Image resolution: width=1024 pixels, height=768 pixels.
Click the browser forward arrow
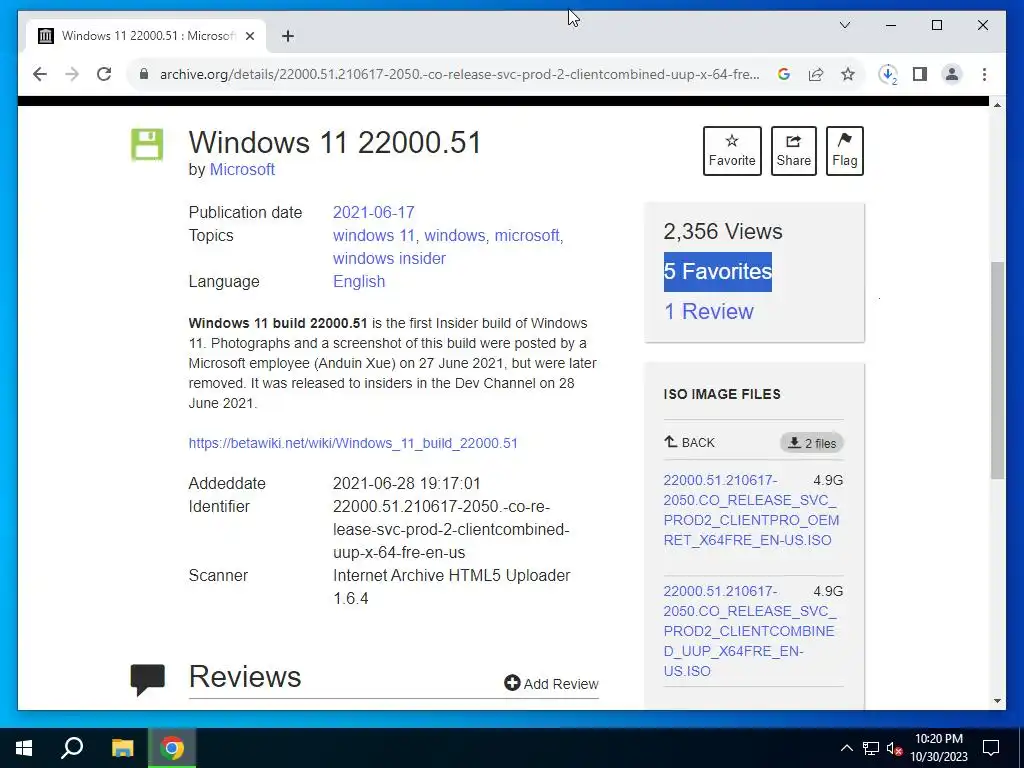coord(72,74)
